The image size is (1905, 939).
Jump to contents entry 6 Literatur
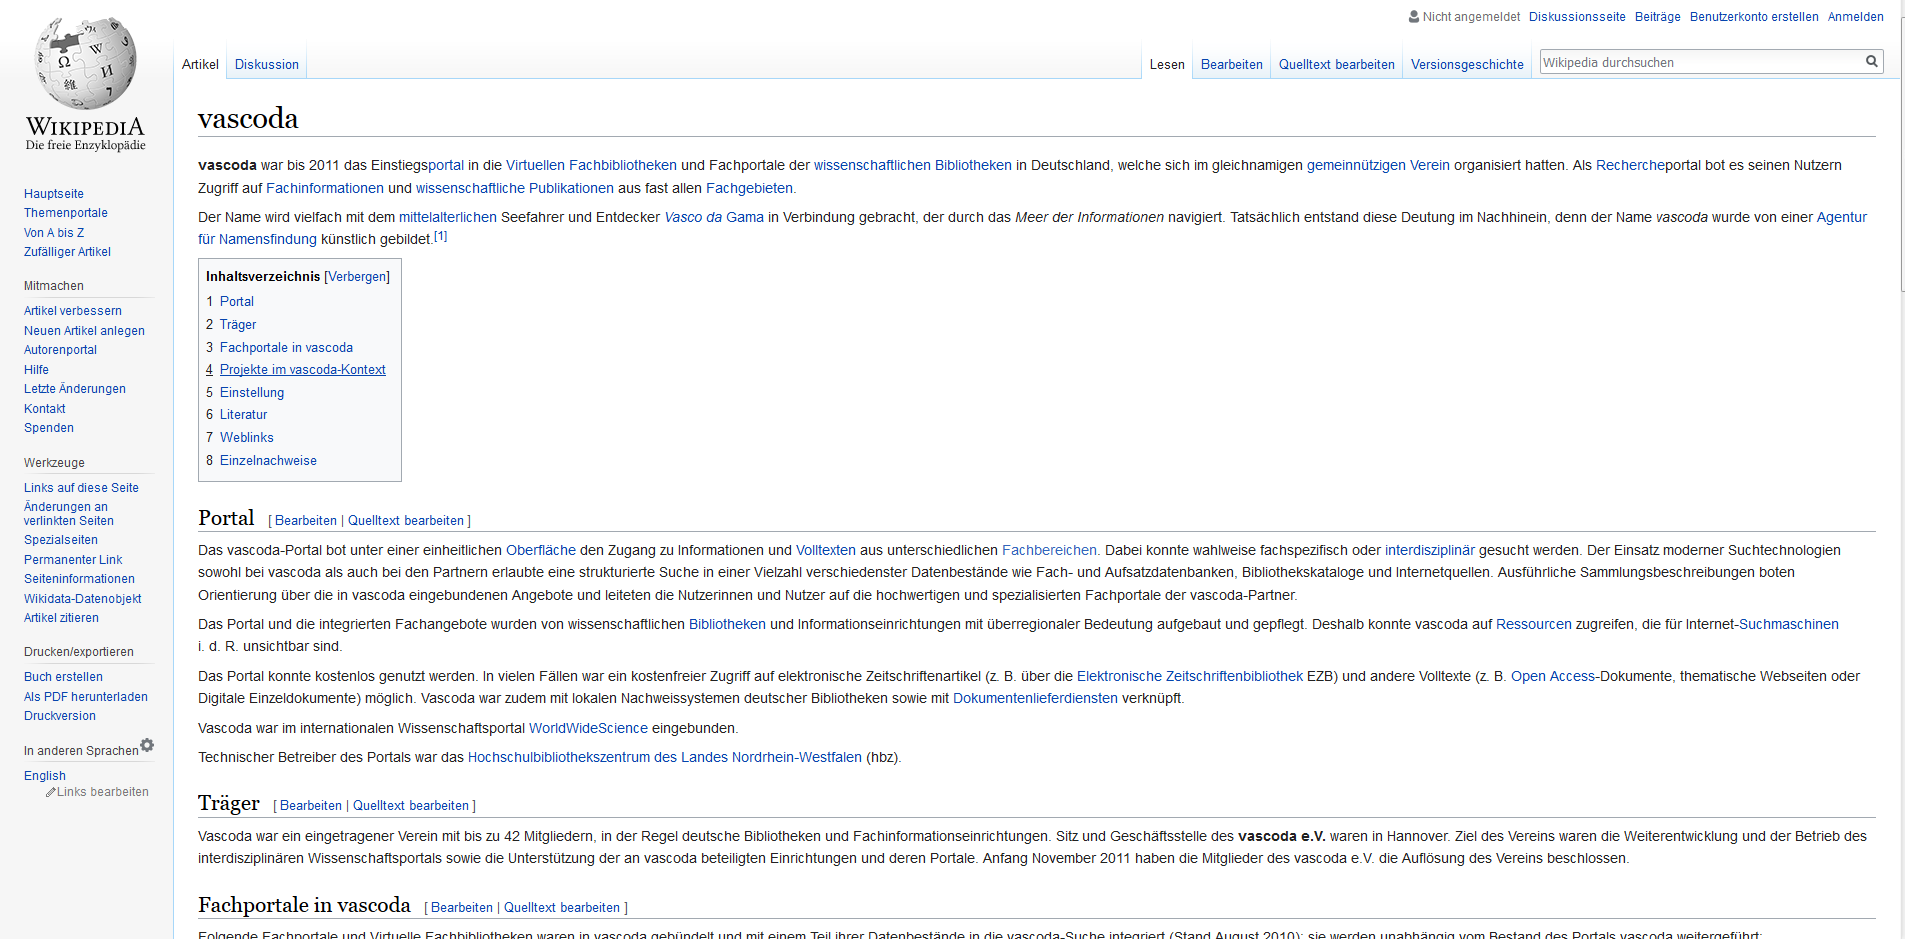pos(237,415)
